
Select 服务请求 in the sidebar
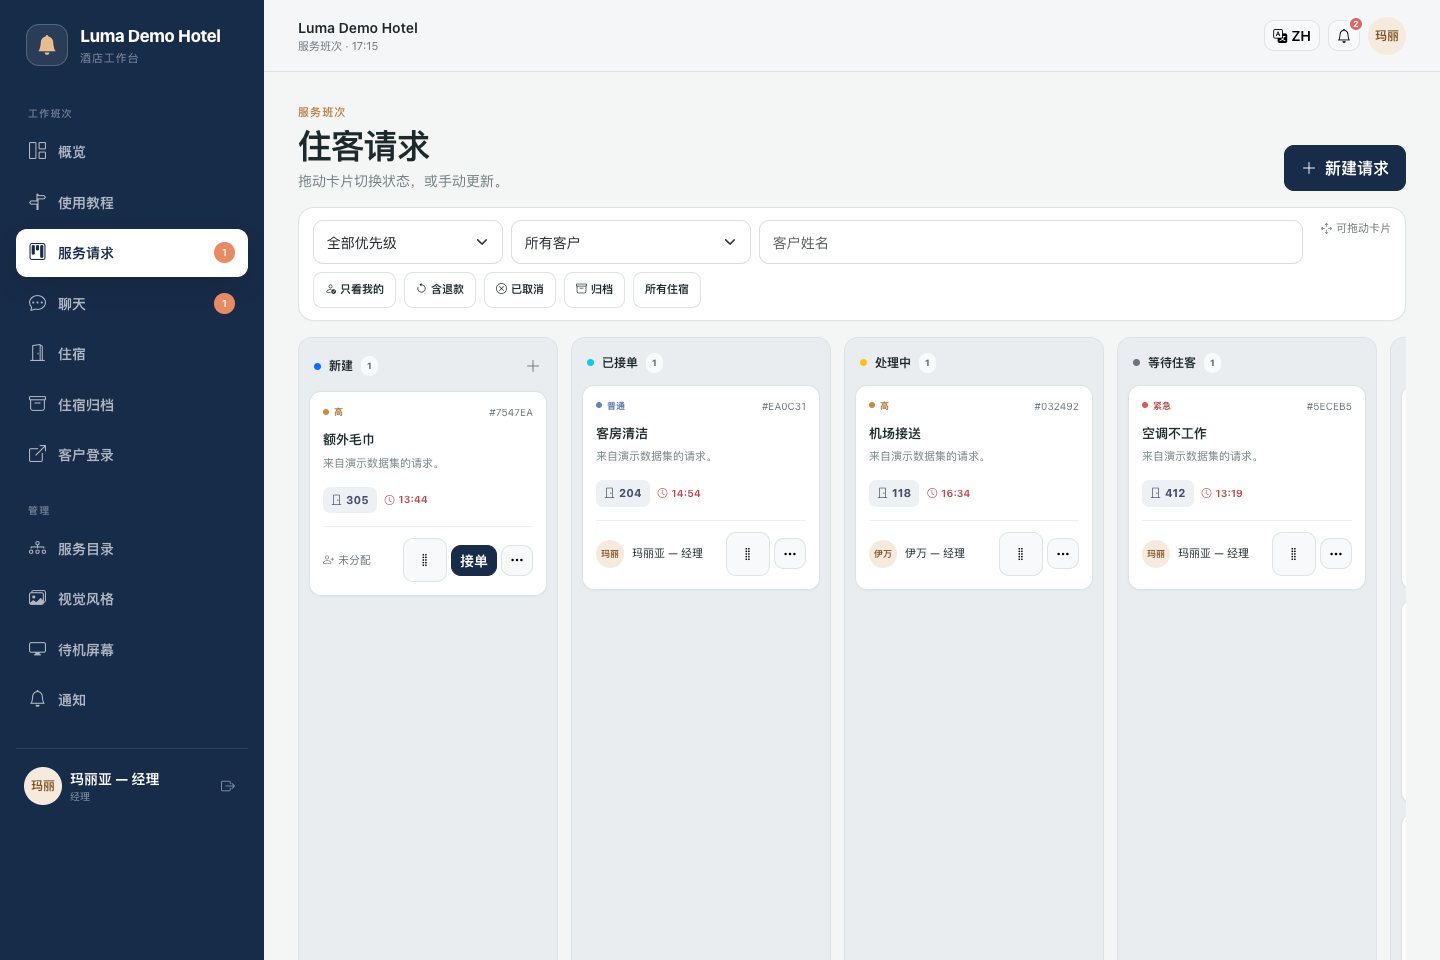(132, 253)
